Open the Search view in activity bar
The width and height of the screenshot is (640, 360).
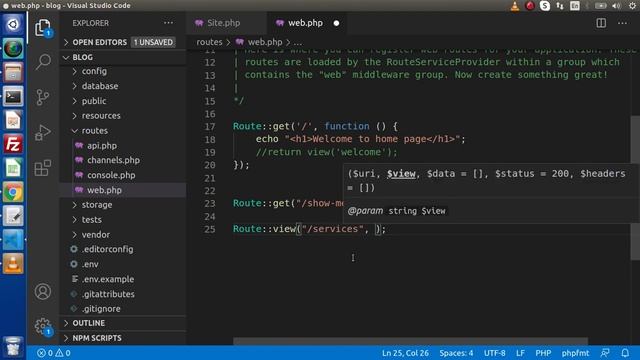click(x=43, y=62)
